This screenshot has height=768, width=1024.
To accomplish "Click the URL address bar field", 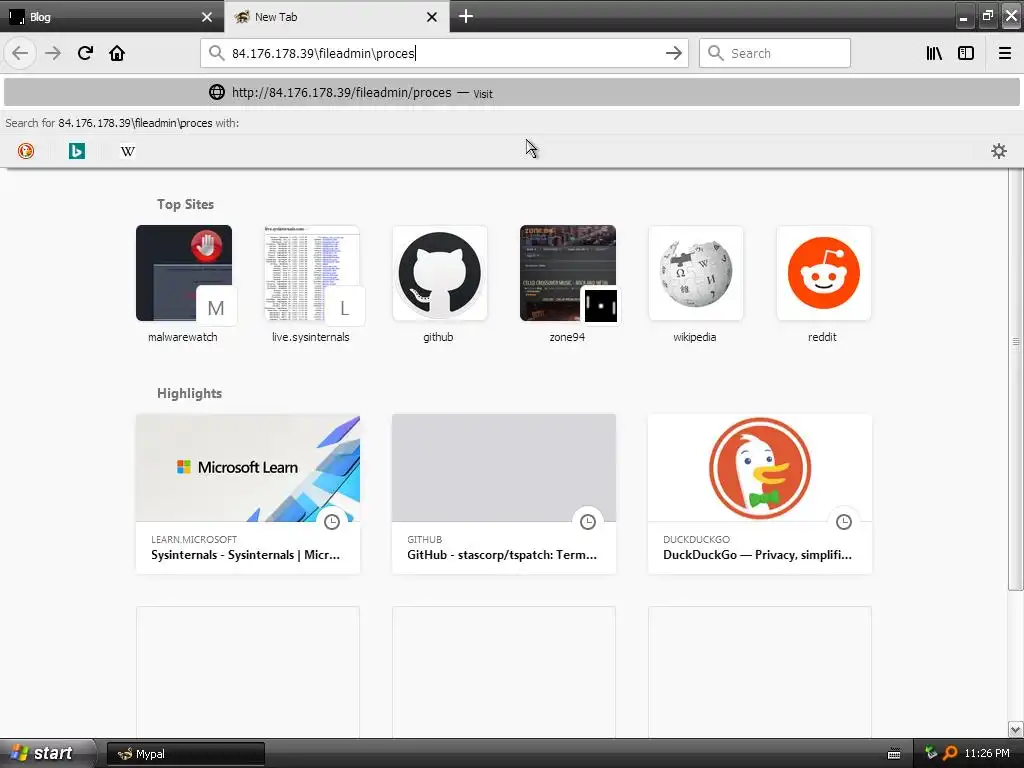I will 444,54.
